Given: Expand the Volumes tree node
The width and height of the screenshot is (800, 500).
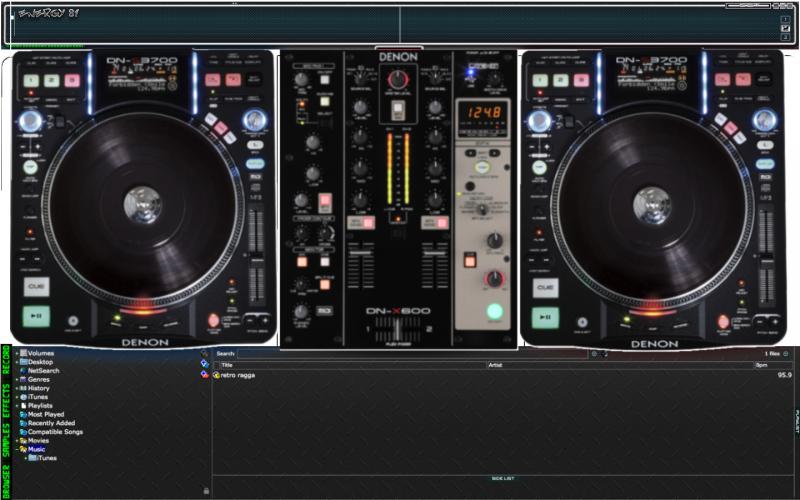Looking at the screenshot, I should click(x=16, y=354).
